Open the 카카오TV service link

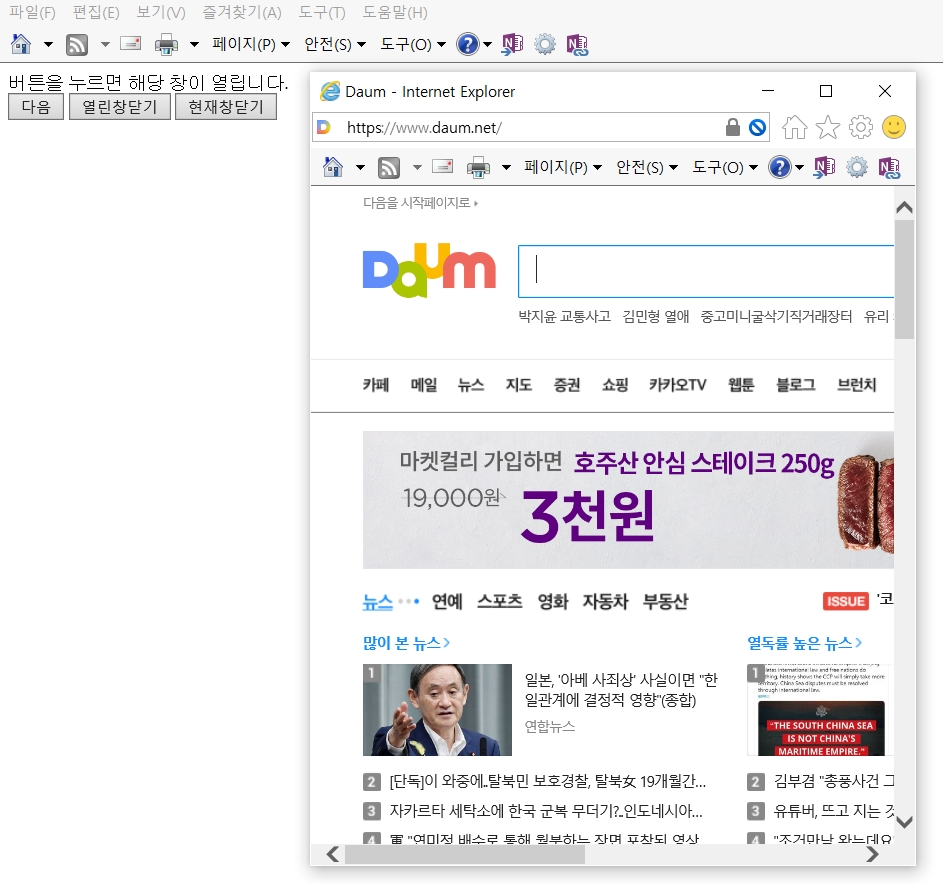678,385
